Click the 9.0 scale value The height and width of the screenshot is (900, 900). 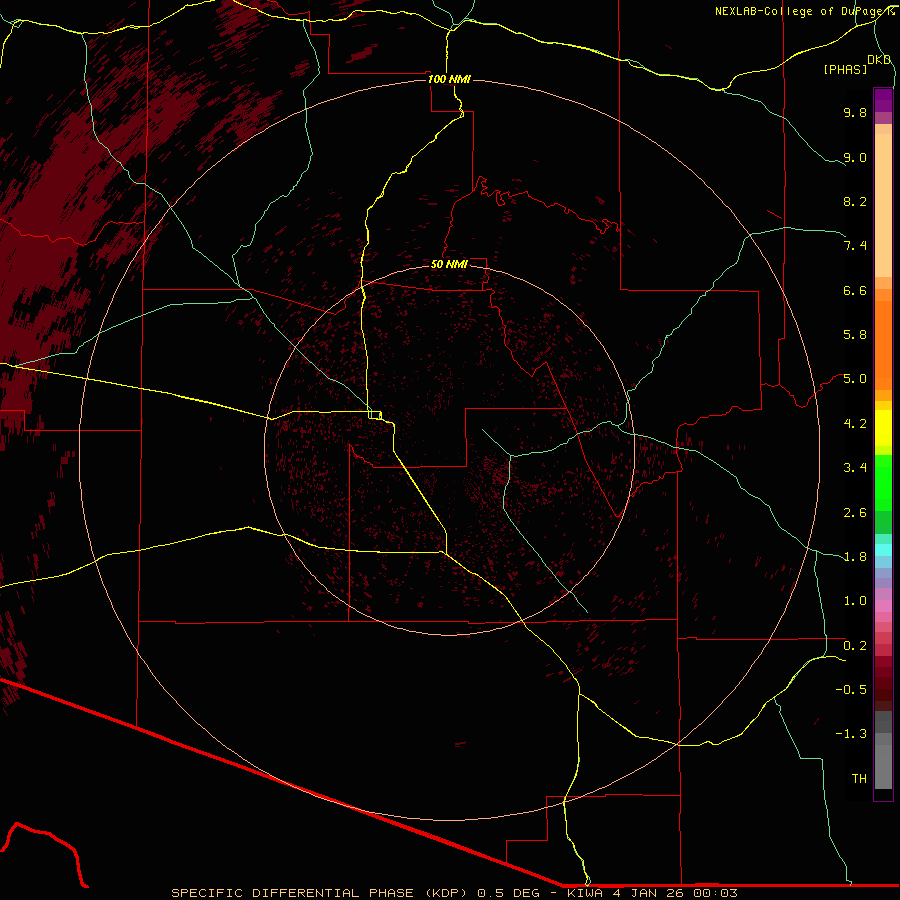pyautogui.click(x=855, y=157)
